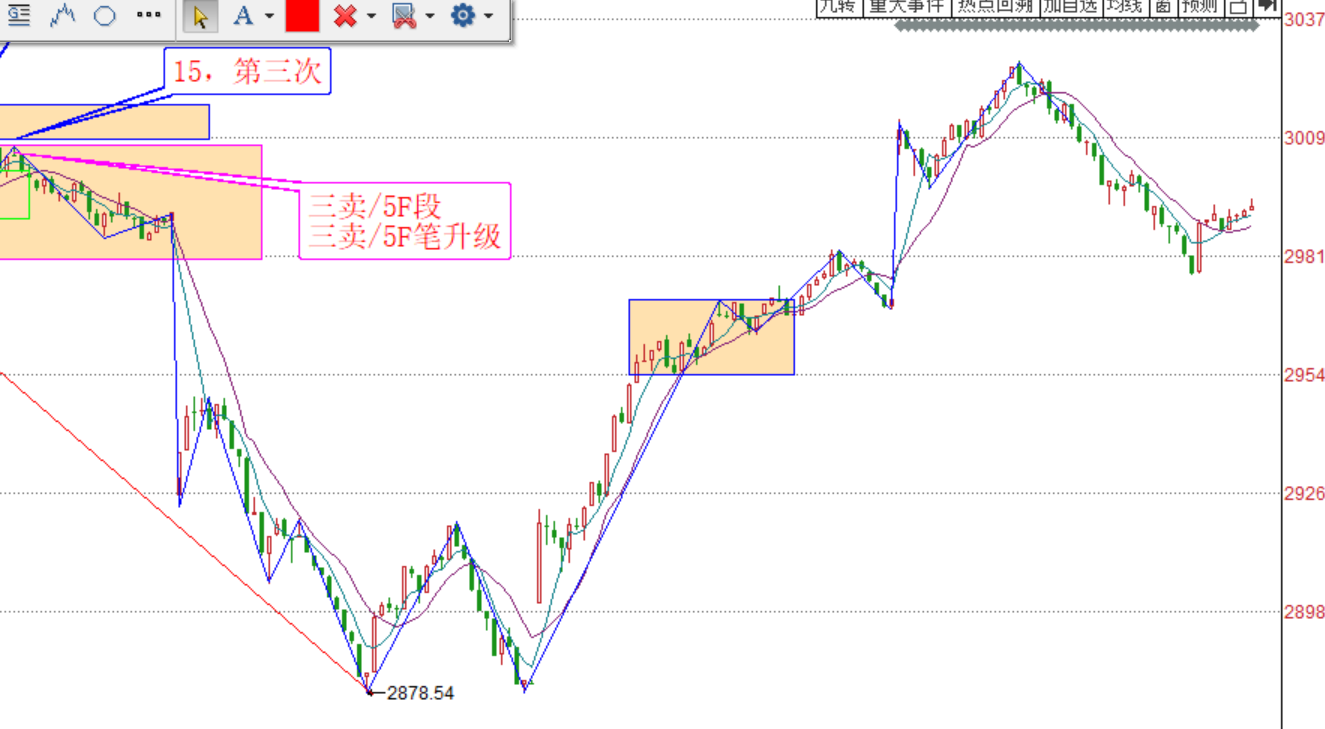This screenshot has width=1325, height=729.
Task: Click the 预测 button
Action: (x=1200, y=6)
